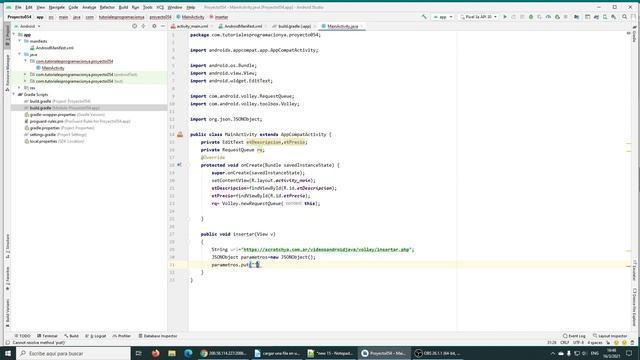Click the insertar.php URL in the code
Screen dimensions: 640x360
pos(327,249)
